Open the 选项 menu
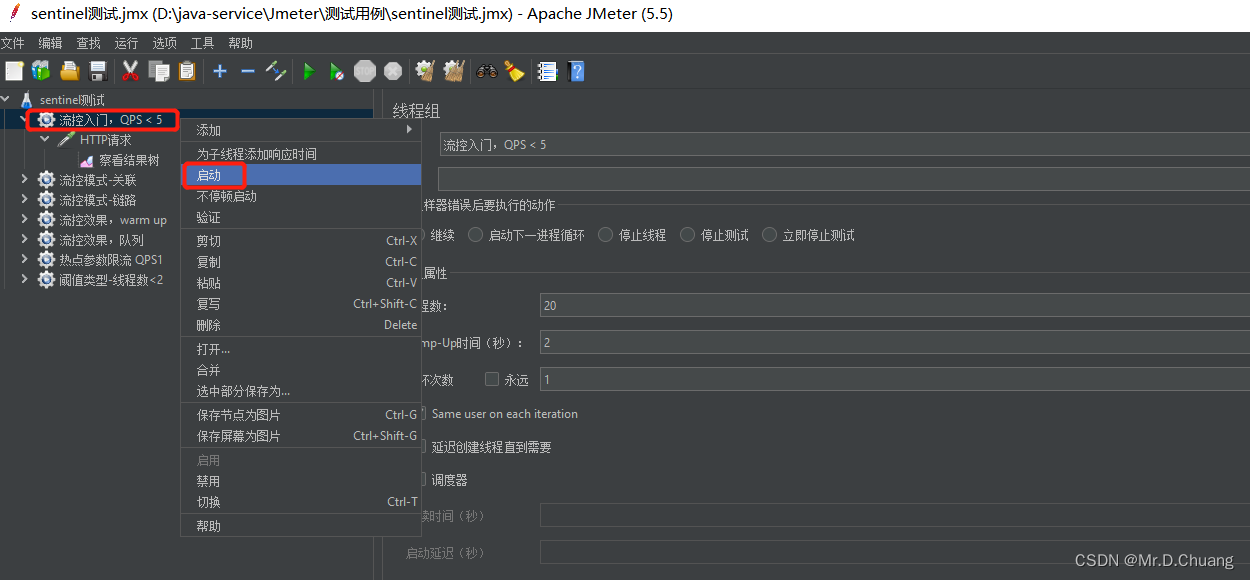Screen dimensions: 1250x580 164,43
